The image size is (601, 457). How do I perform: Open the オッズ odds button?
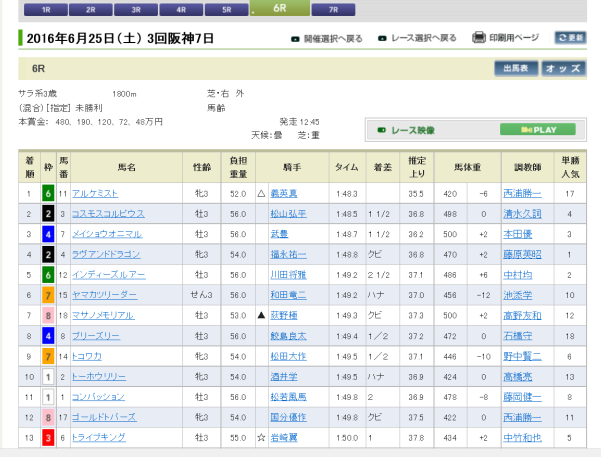click(563, 69)
